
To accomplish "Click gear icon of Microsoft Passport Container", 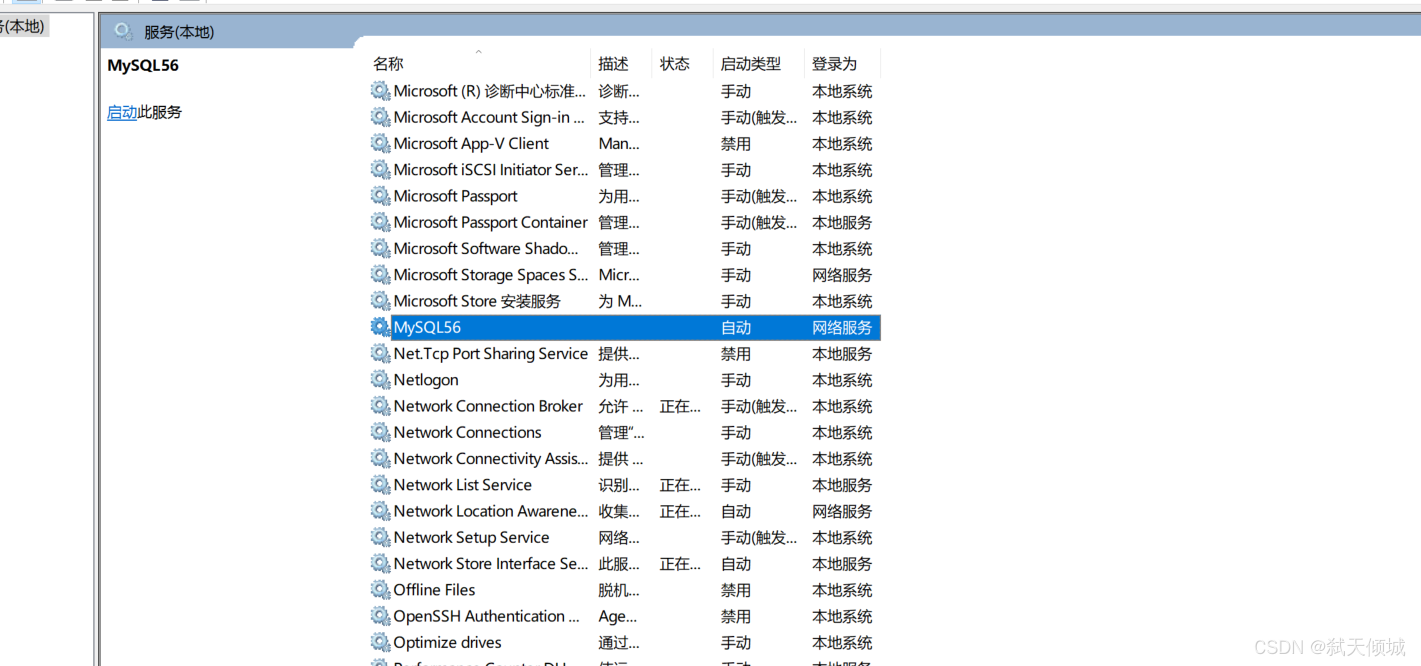I will (380, 222).
